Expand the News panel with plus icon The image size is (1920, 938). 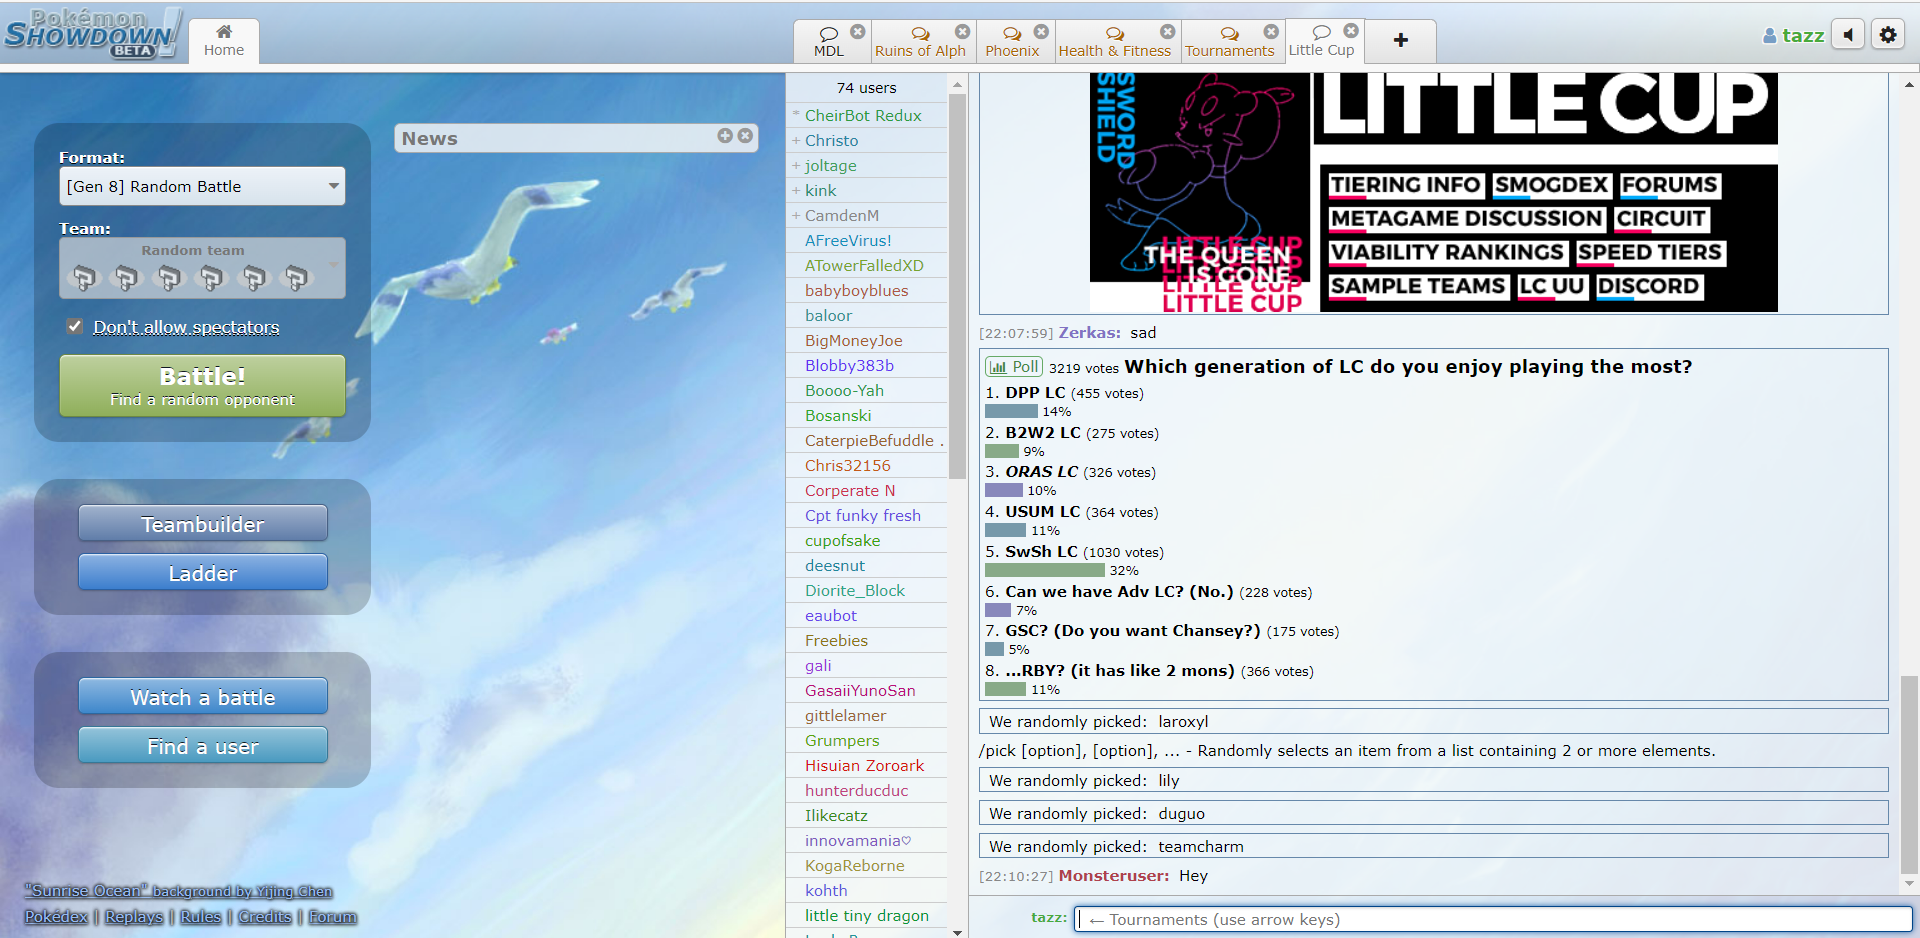[x=724, y=136]
